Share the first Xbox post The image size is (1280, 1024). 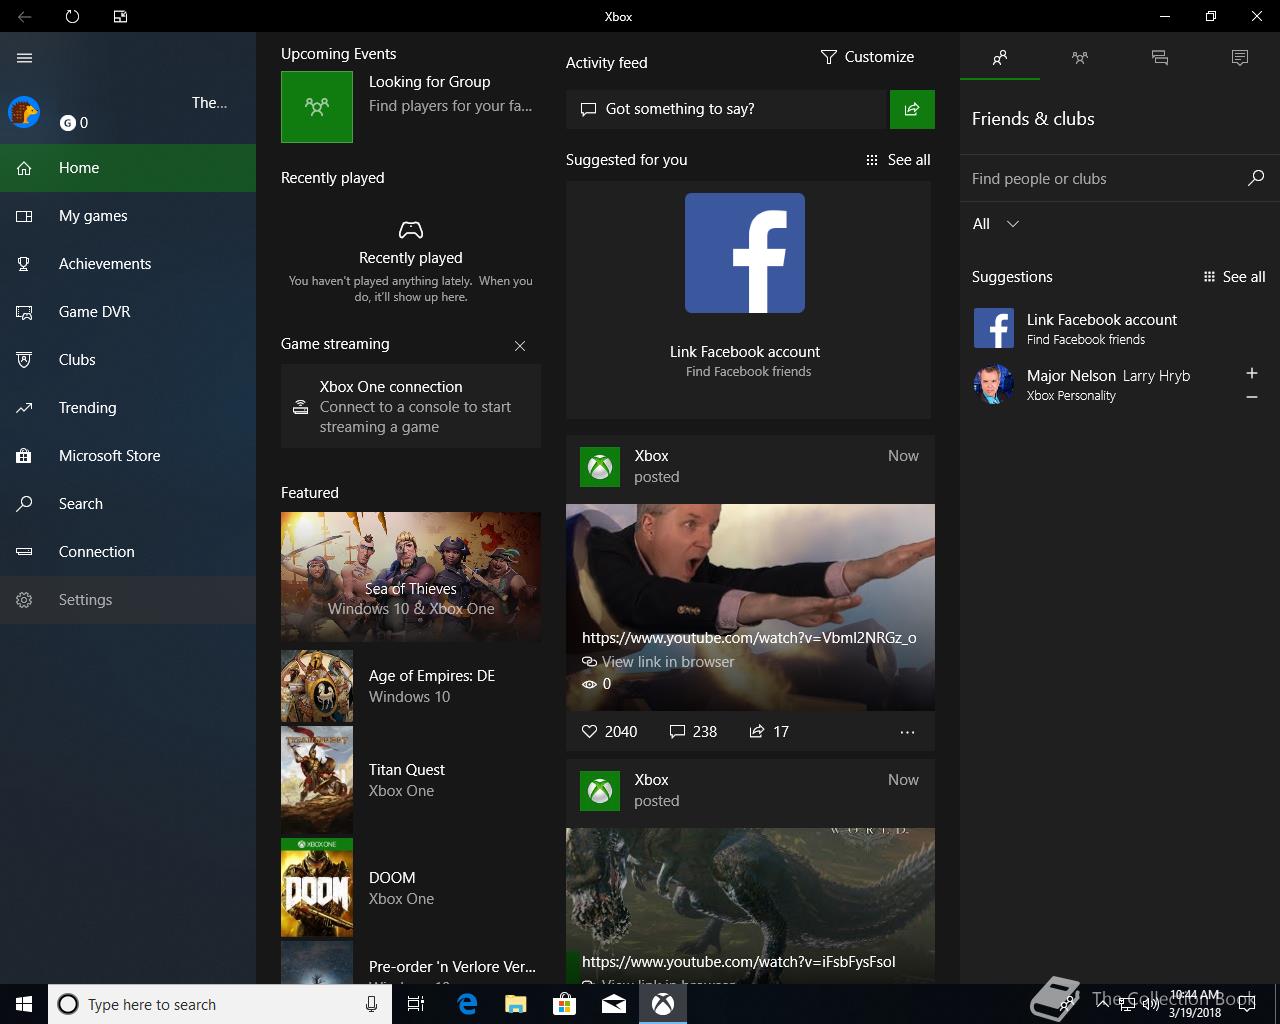click(x=769, y=732)
